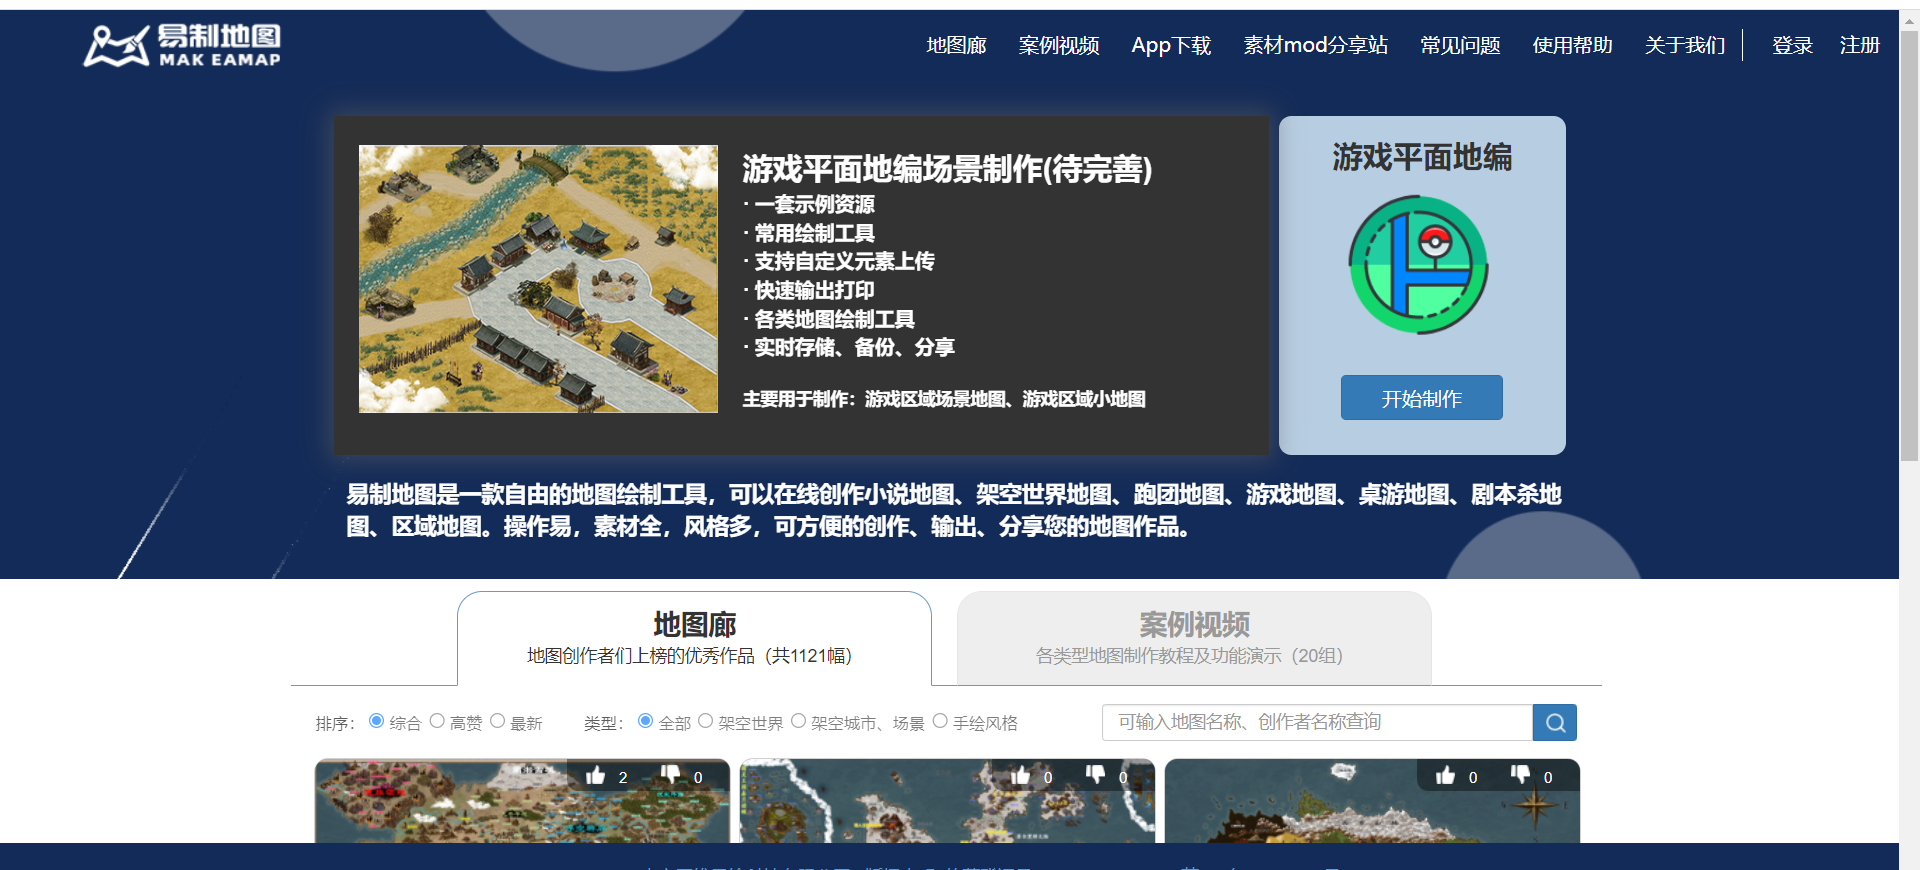Select the 最新 sort radio button
The width and height of the screenshot is (1920, 870).
tap(498, 721)
